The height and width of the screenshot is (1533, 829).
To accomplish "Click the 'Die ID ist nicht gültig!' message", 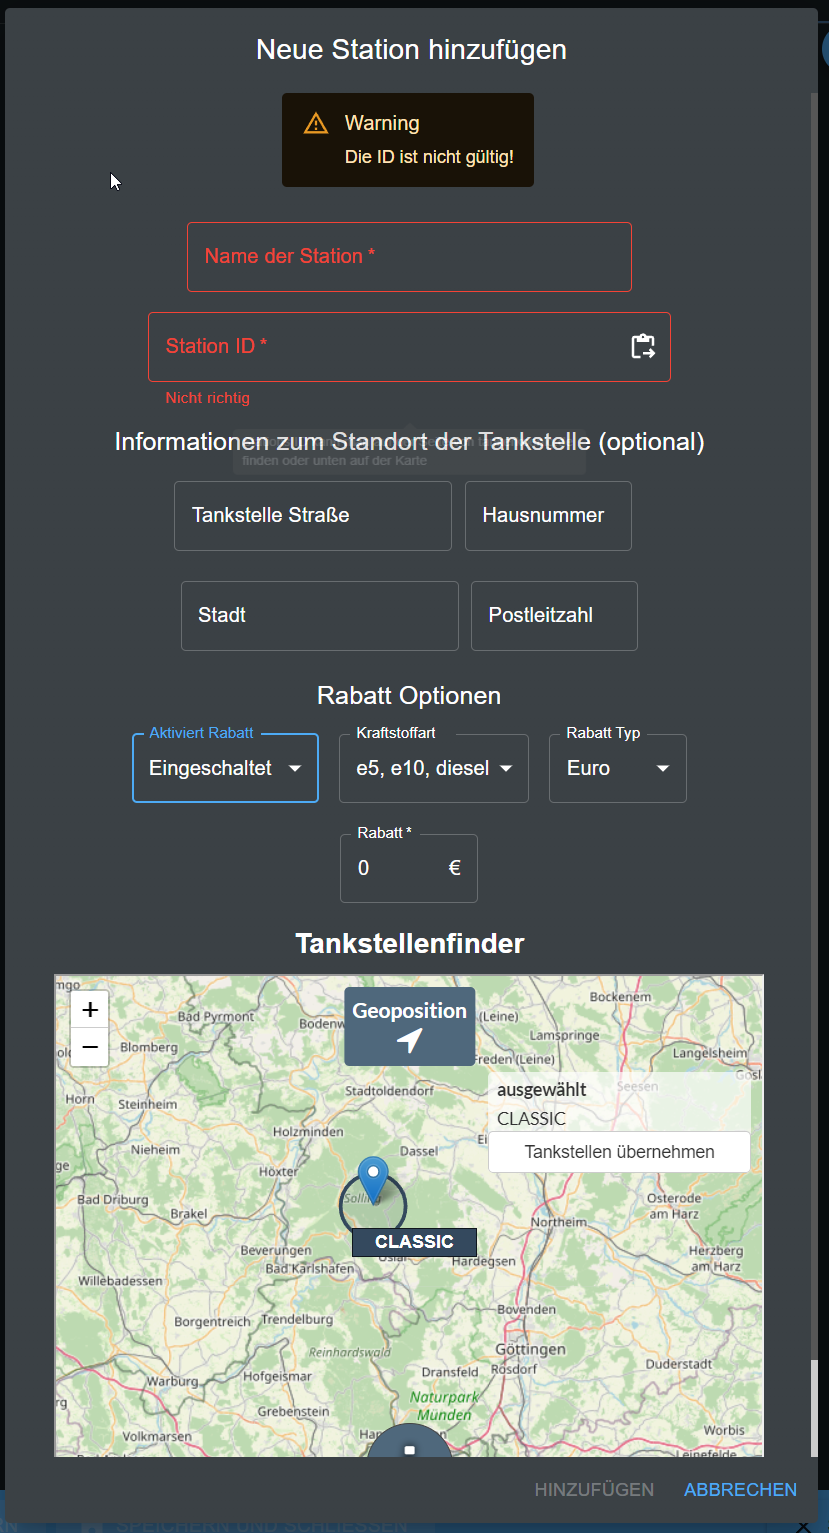I will [x=429, y=157].
